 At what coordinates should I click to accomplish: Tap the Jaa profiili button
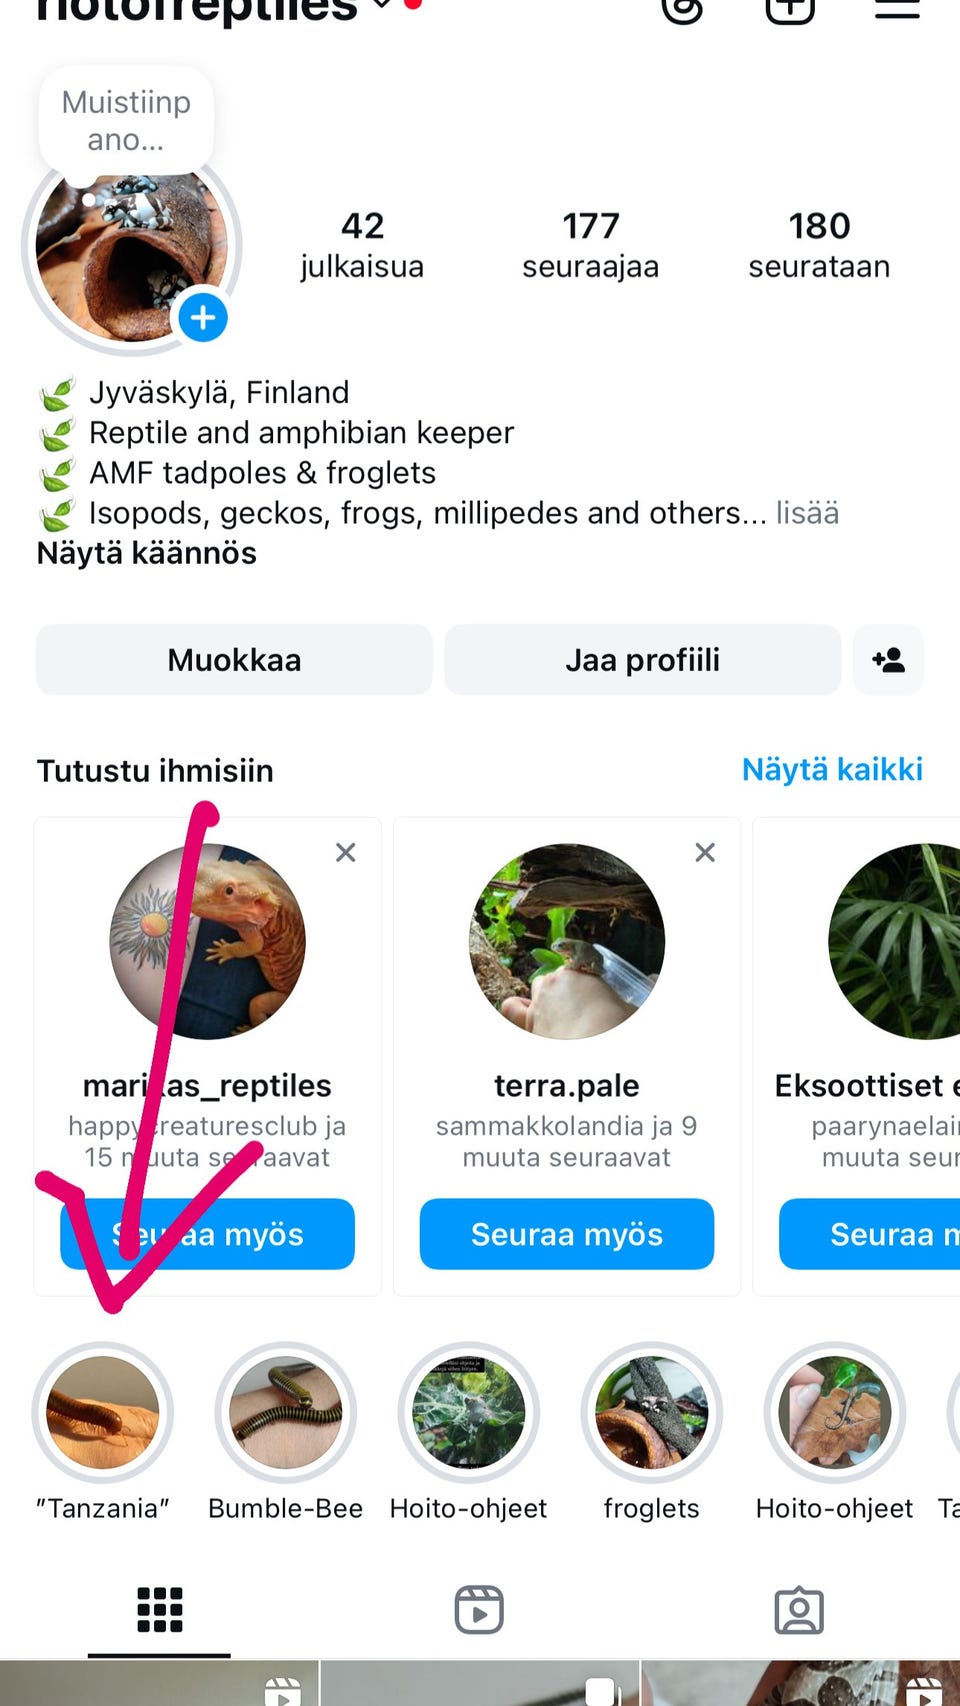coord(642,660)
